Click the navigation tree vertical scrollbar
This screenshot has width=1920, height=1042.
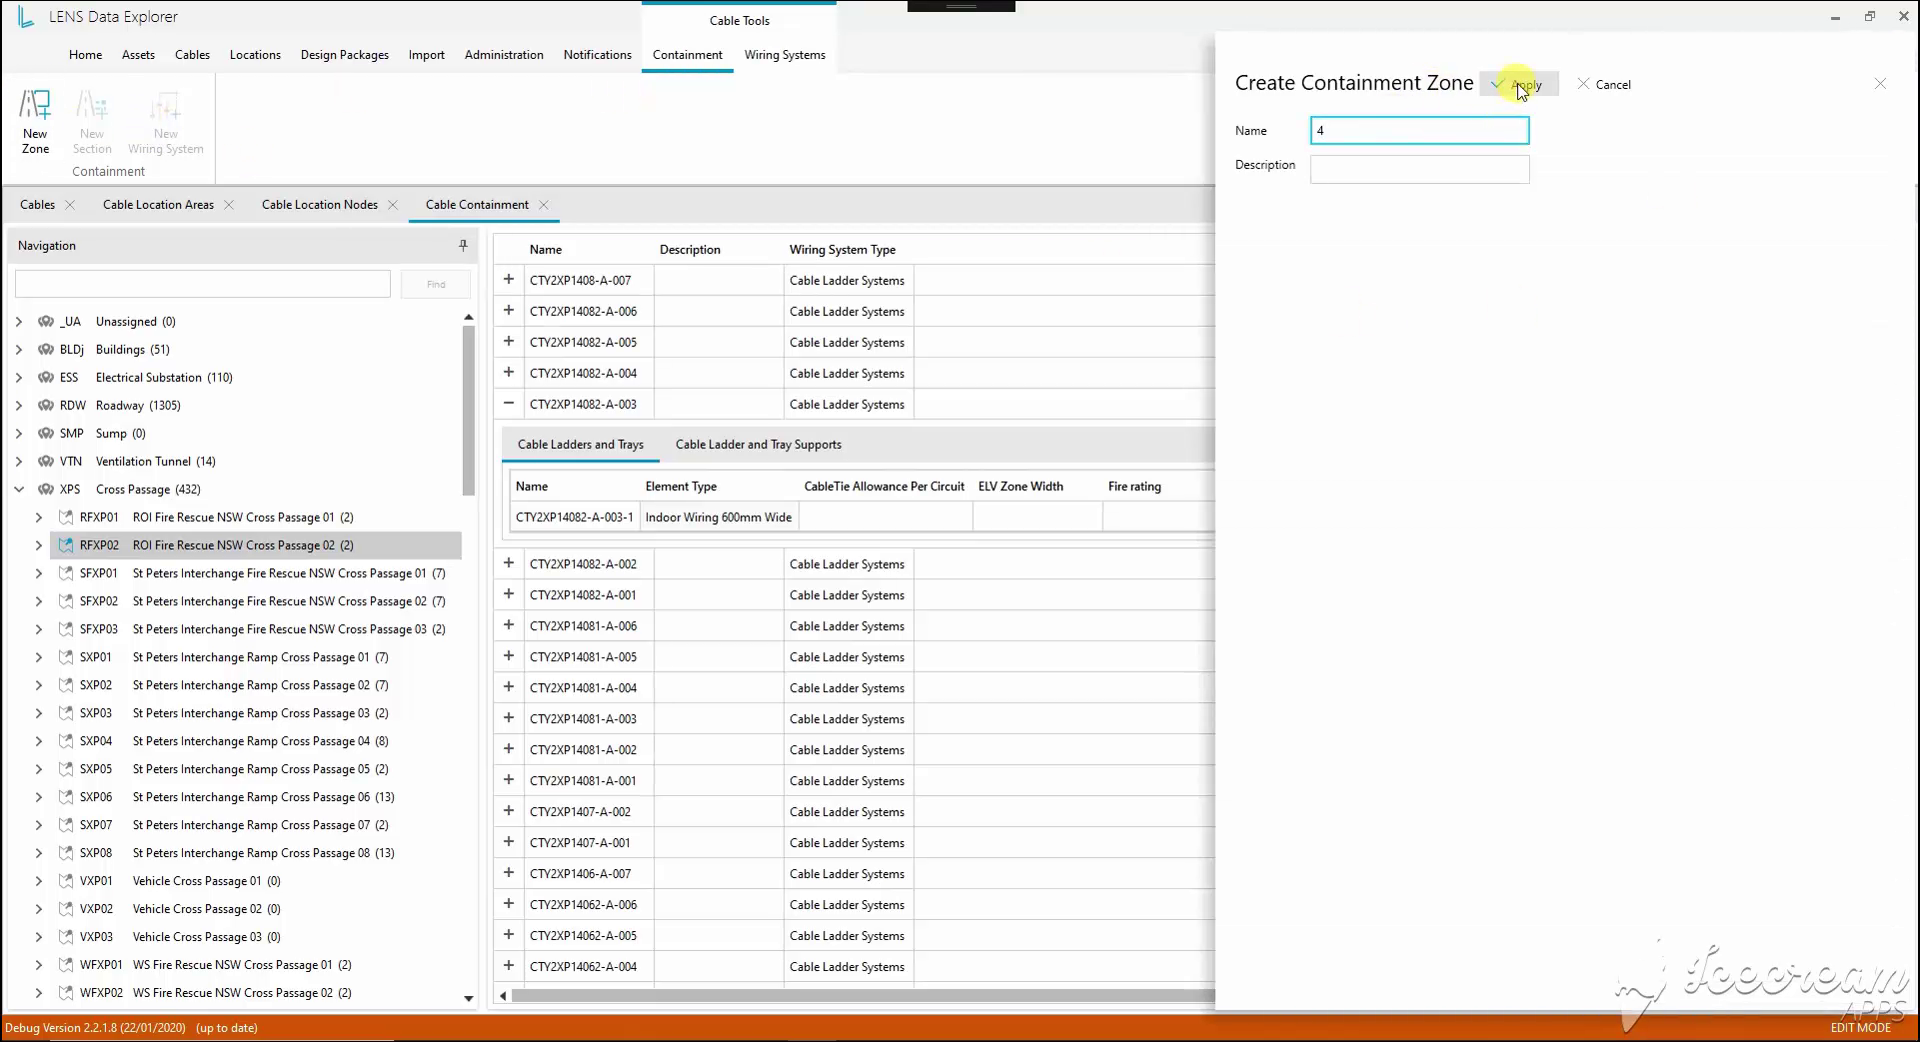pyautogui.click(x=468, y=410)
